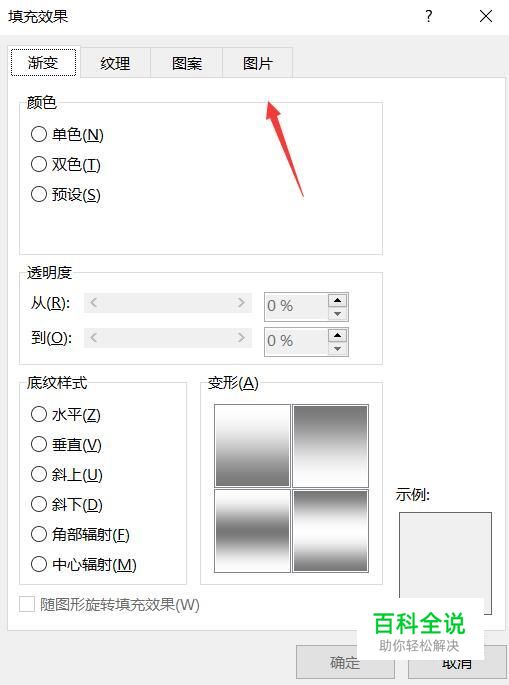Enable 随图形旋转填充效果(W) checkbox

27,605
